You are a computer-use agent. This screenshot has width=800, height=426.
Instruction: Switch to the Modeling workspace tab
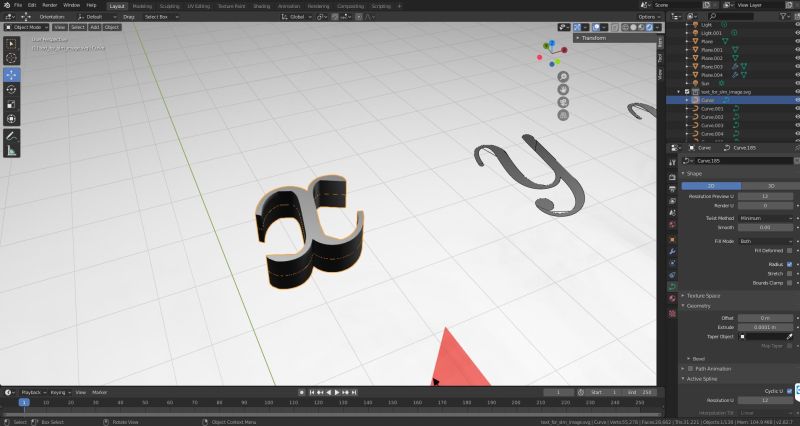(142, 6)
